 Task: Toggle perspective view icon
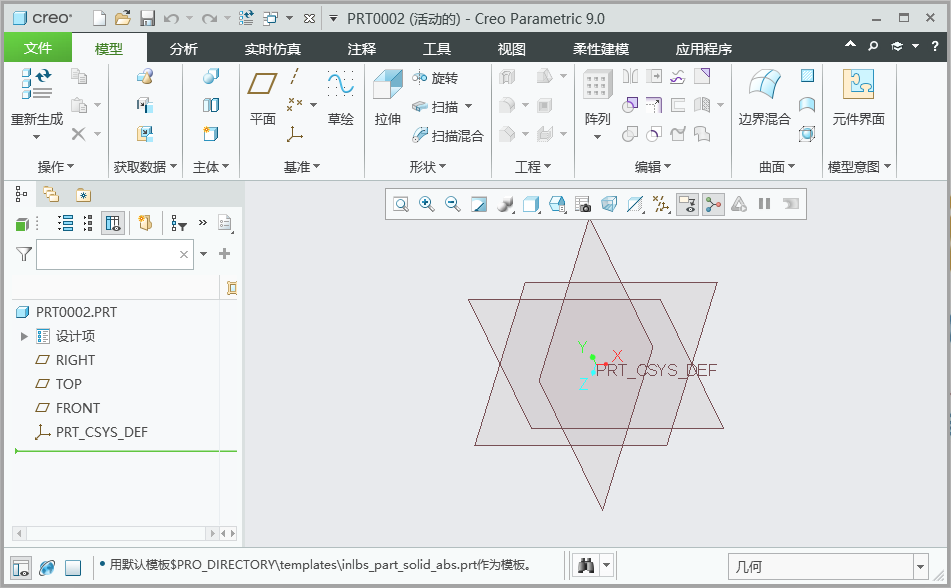tap(609, 204)
